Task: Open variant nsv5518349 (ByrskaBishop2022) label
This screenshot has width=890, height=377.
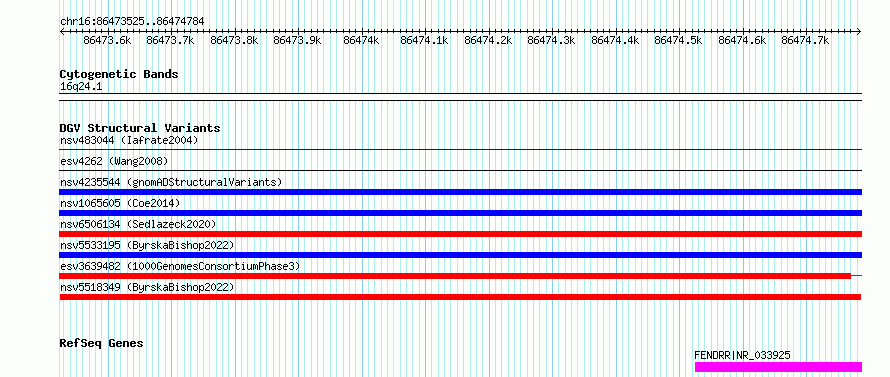Action: coord(147,287)
